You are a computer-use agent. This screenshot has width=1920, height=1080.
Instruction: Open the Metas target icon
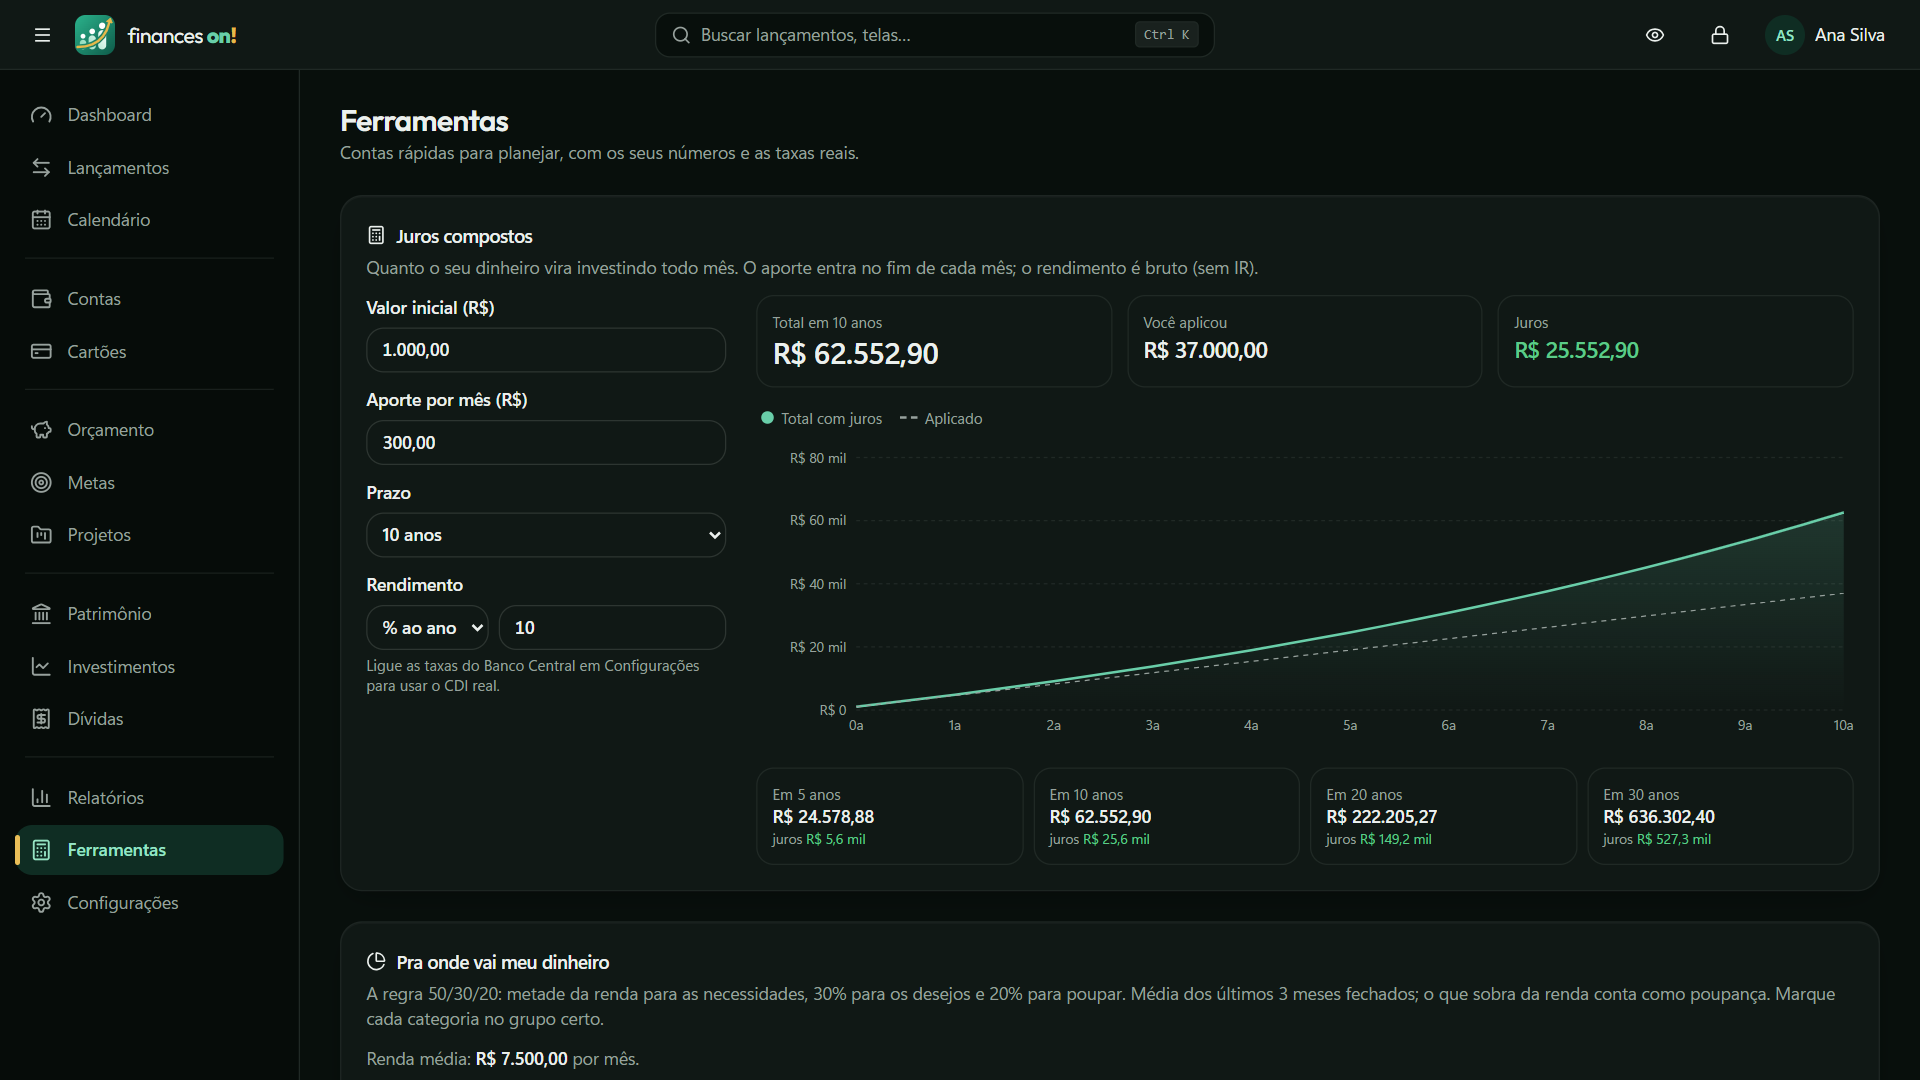[41, 483]
